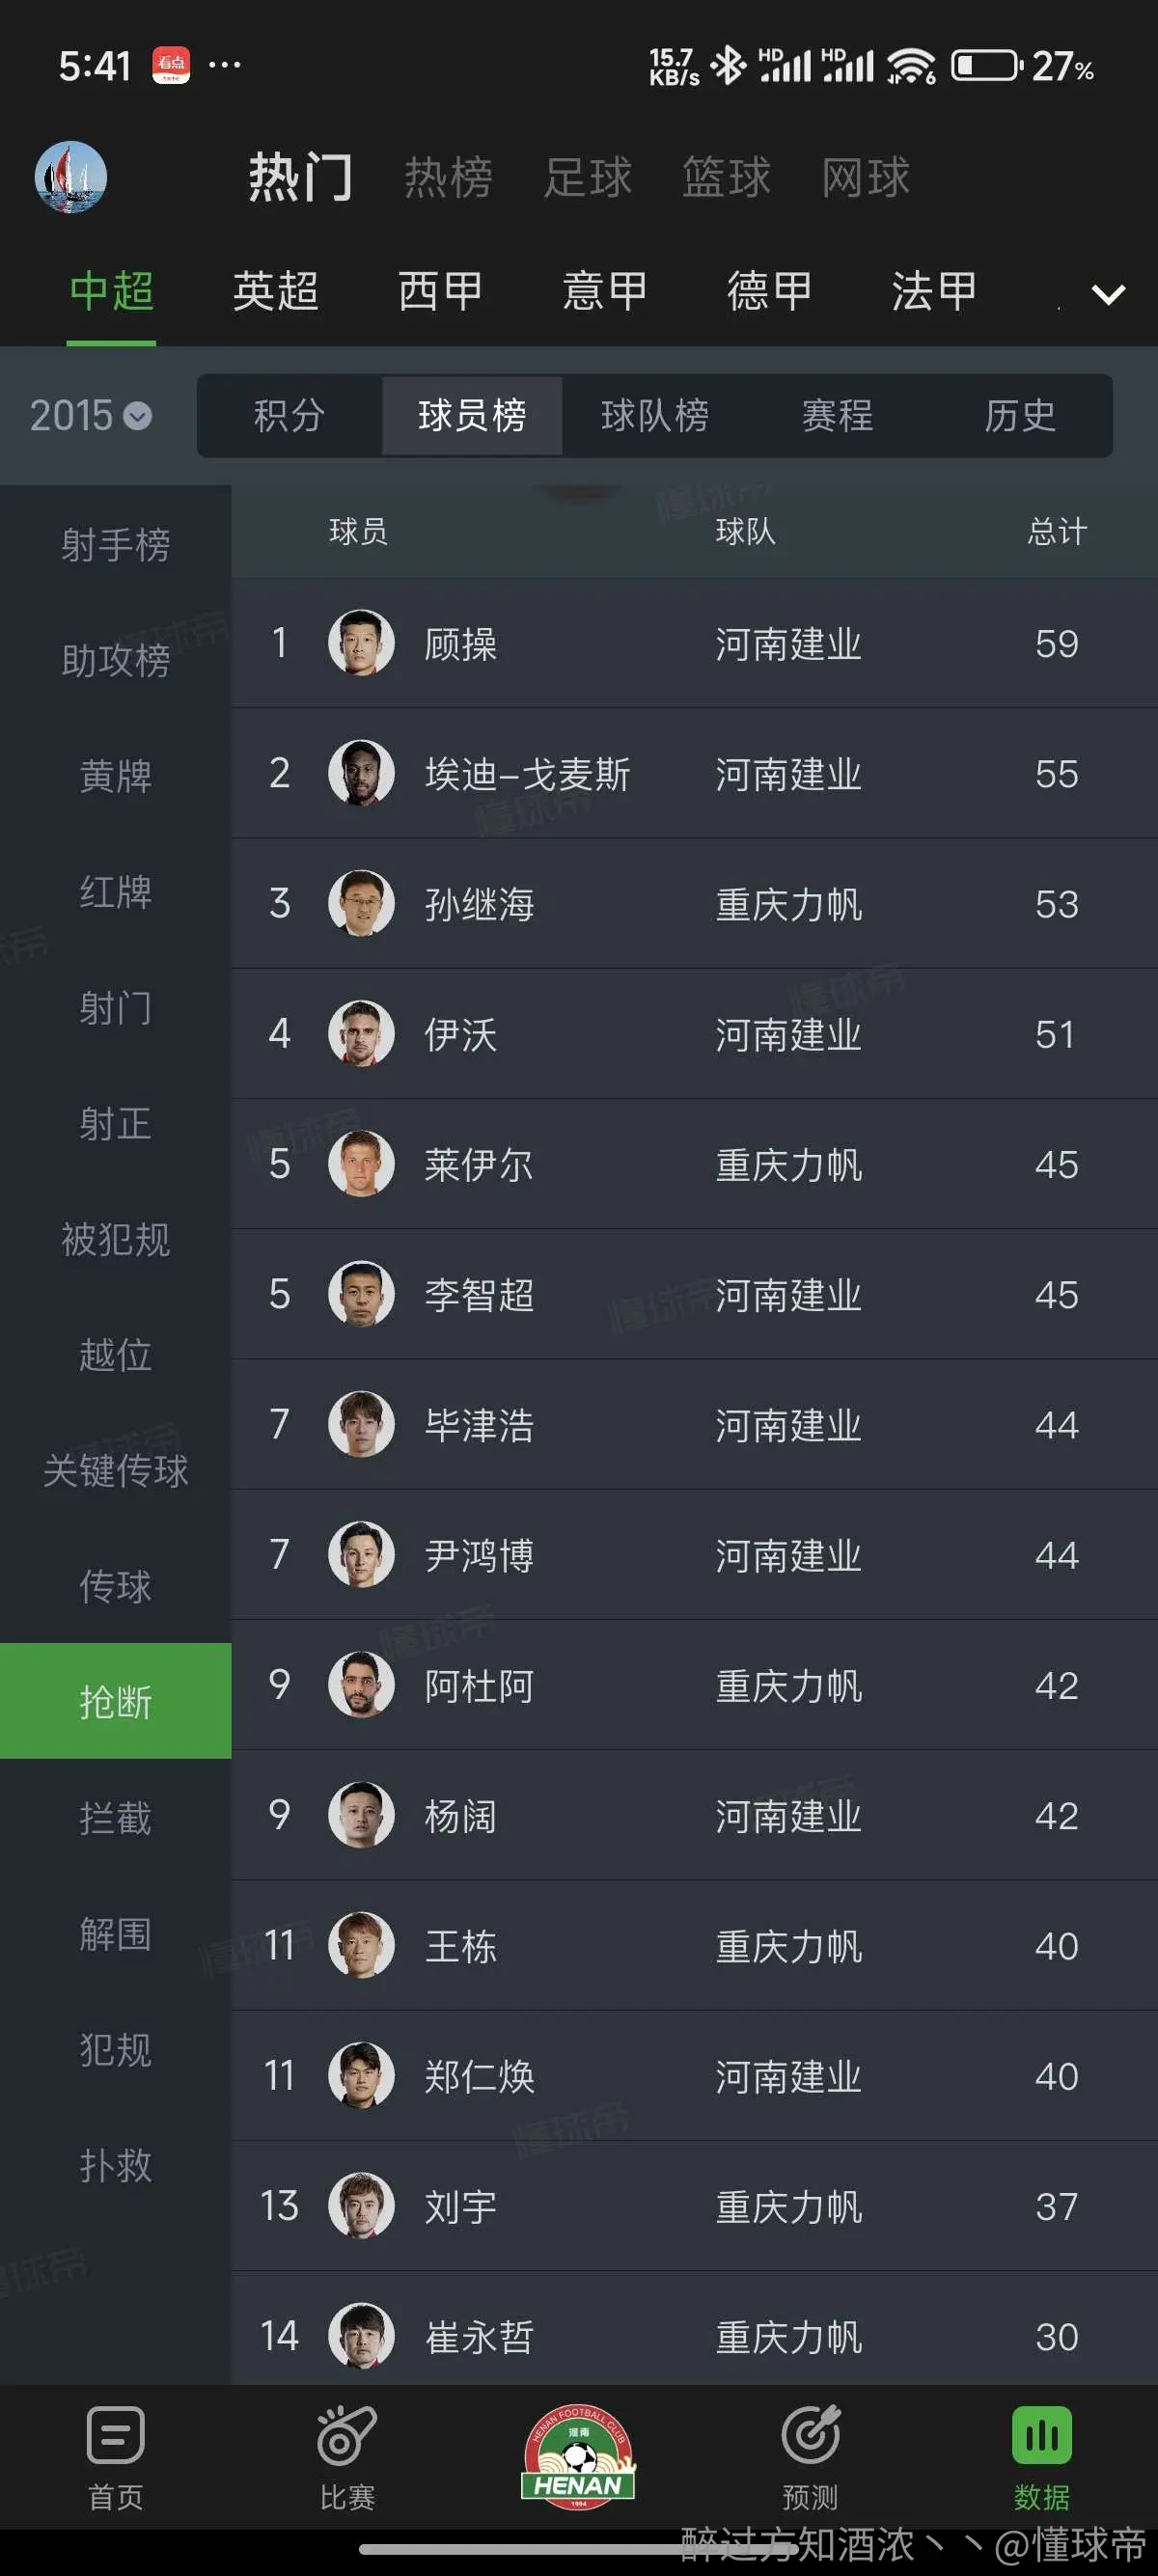
Task: Open the sailboat profile avatar
Action: point(71,177)
